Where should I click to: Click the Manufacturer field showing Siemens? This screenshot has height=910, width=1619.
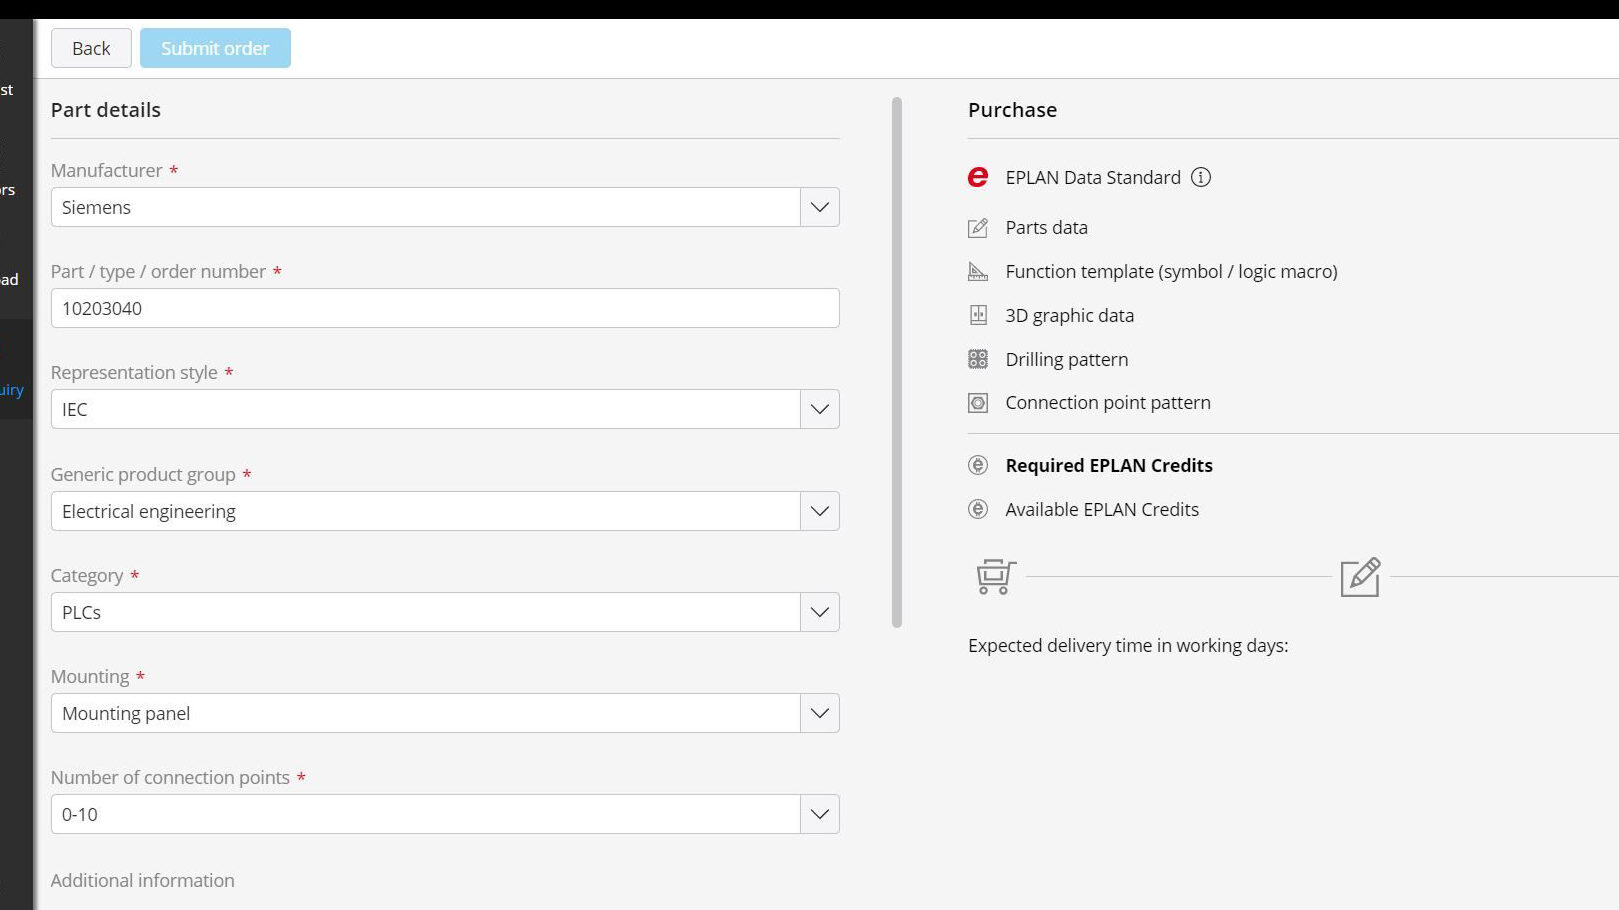pyautogui.click(x=426, y=207)
